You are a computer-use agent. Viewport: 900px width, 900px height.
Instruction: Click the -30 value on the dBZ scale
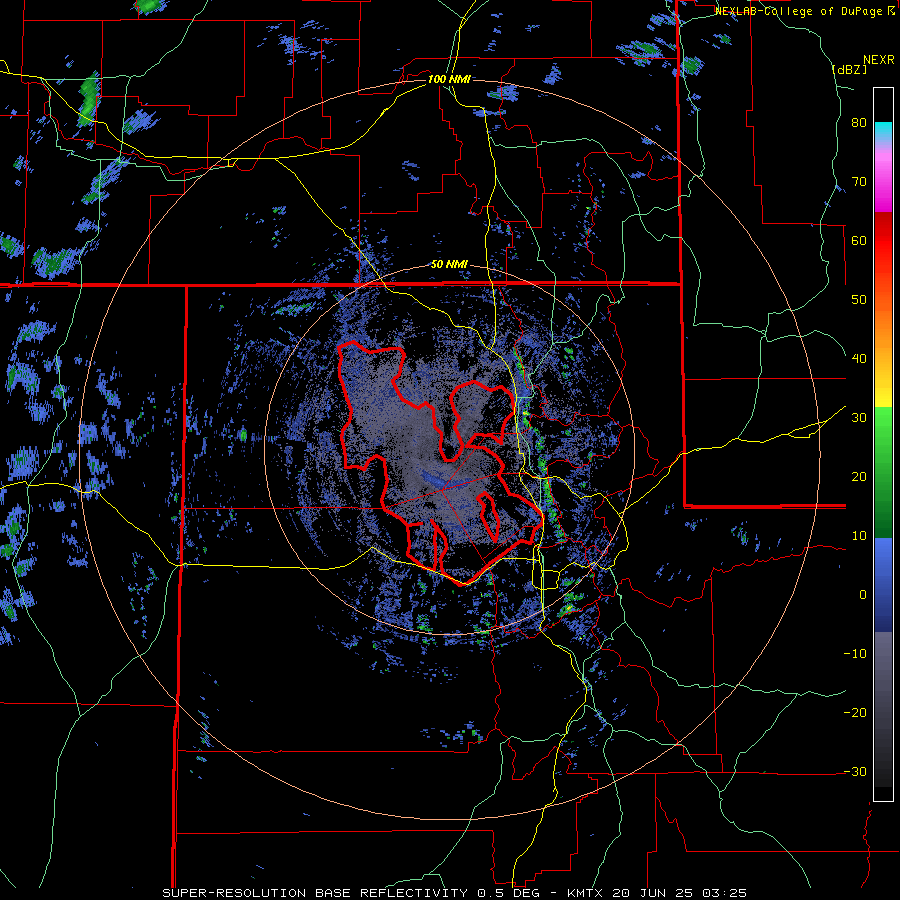(855, 772)
